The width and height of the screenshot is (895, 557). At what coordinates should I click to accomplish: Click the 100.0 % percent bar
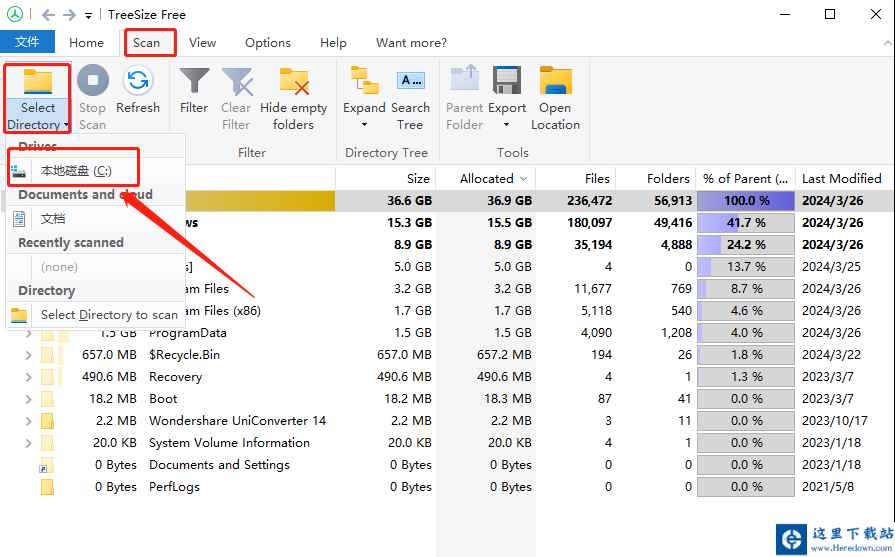746,201
